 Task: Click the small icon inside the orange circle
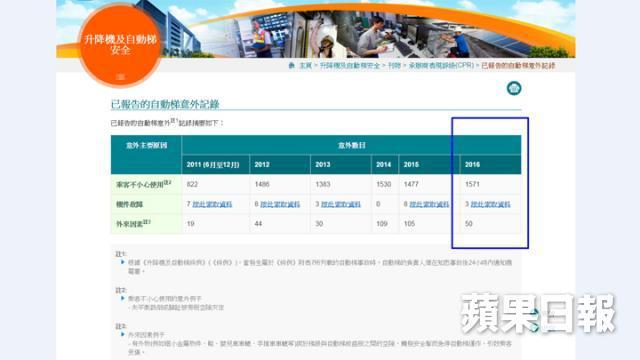pyautogui.click(x=120, y=76)
